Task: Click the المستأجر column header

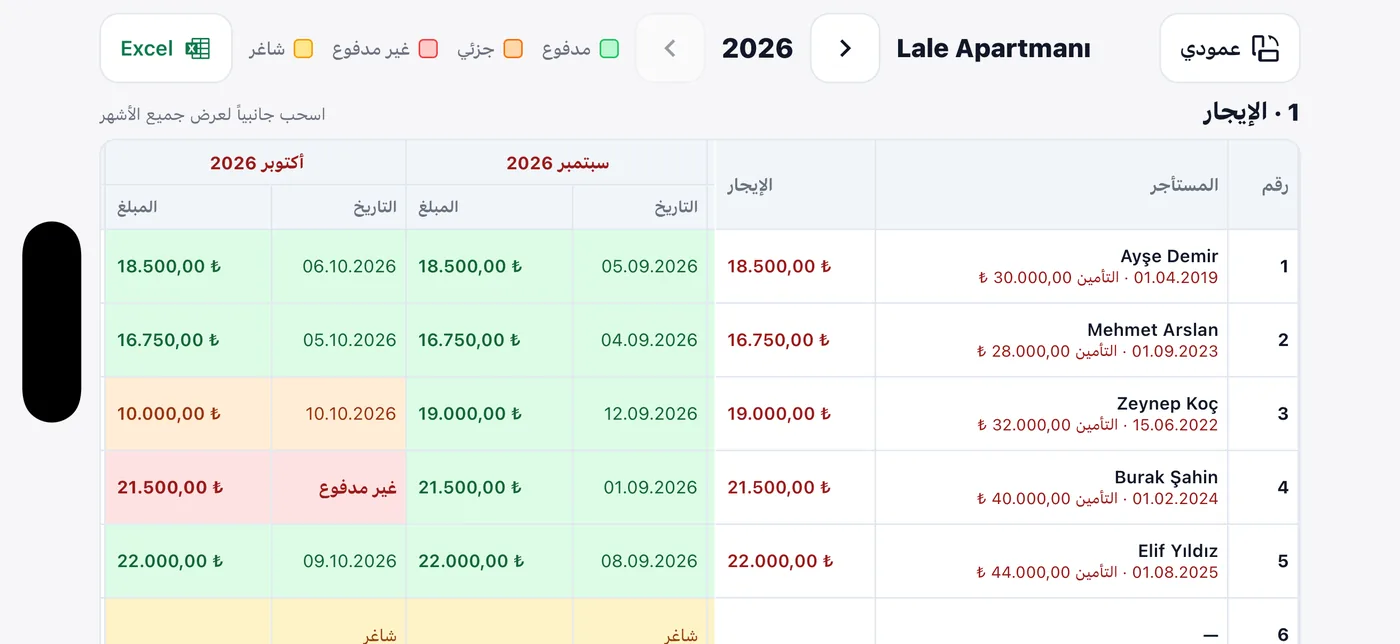Action: click(x=1052, y=185)
